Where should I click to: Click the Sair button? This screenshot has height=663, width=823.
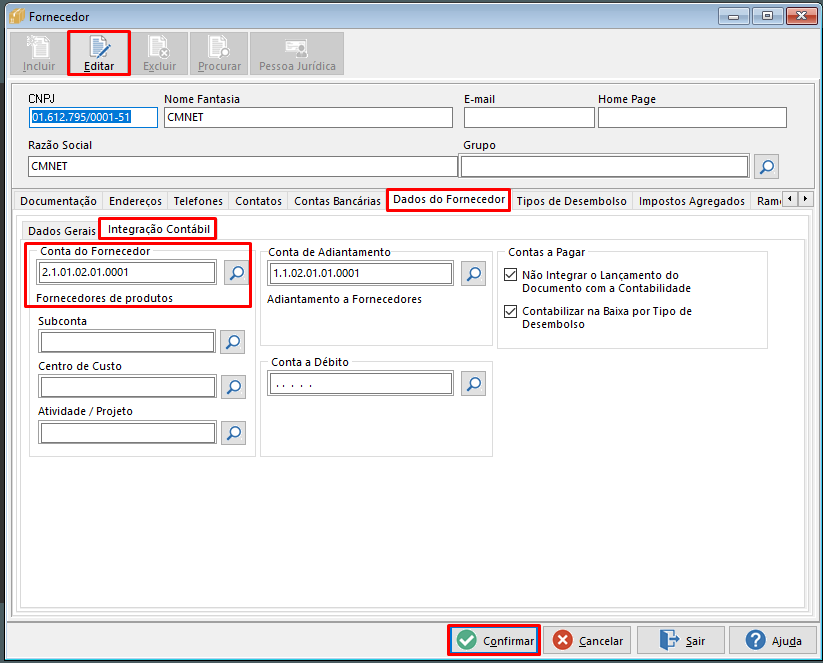pyautogui.click(x=681, y=640)
